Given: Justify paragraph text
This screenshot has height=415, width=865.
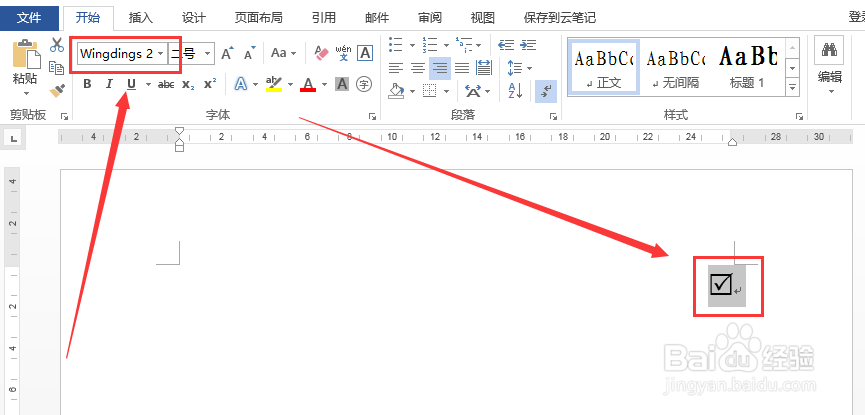Looking at the screenshot, I should click(461, 68).
